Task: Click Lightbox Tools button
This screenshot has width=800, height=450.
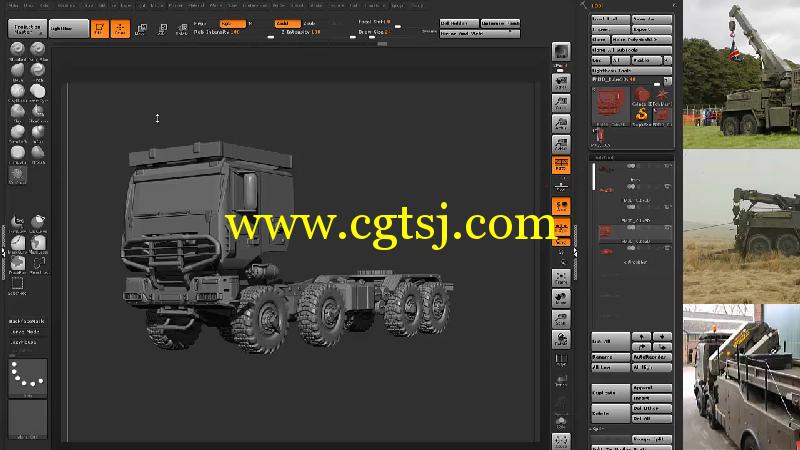Action: pyautogui.click(x=632, y=70)
